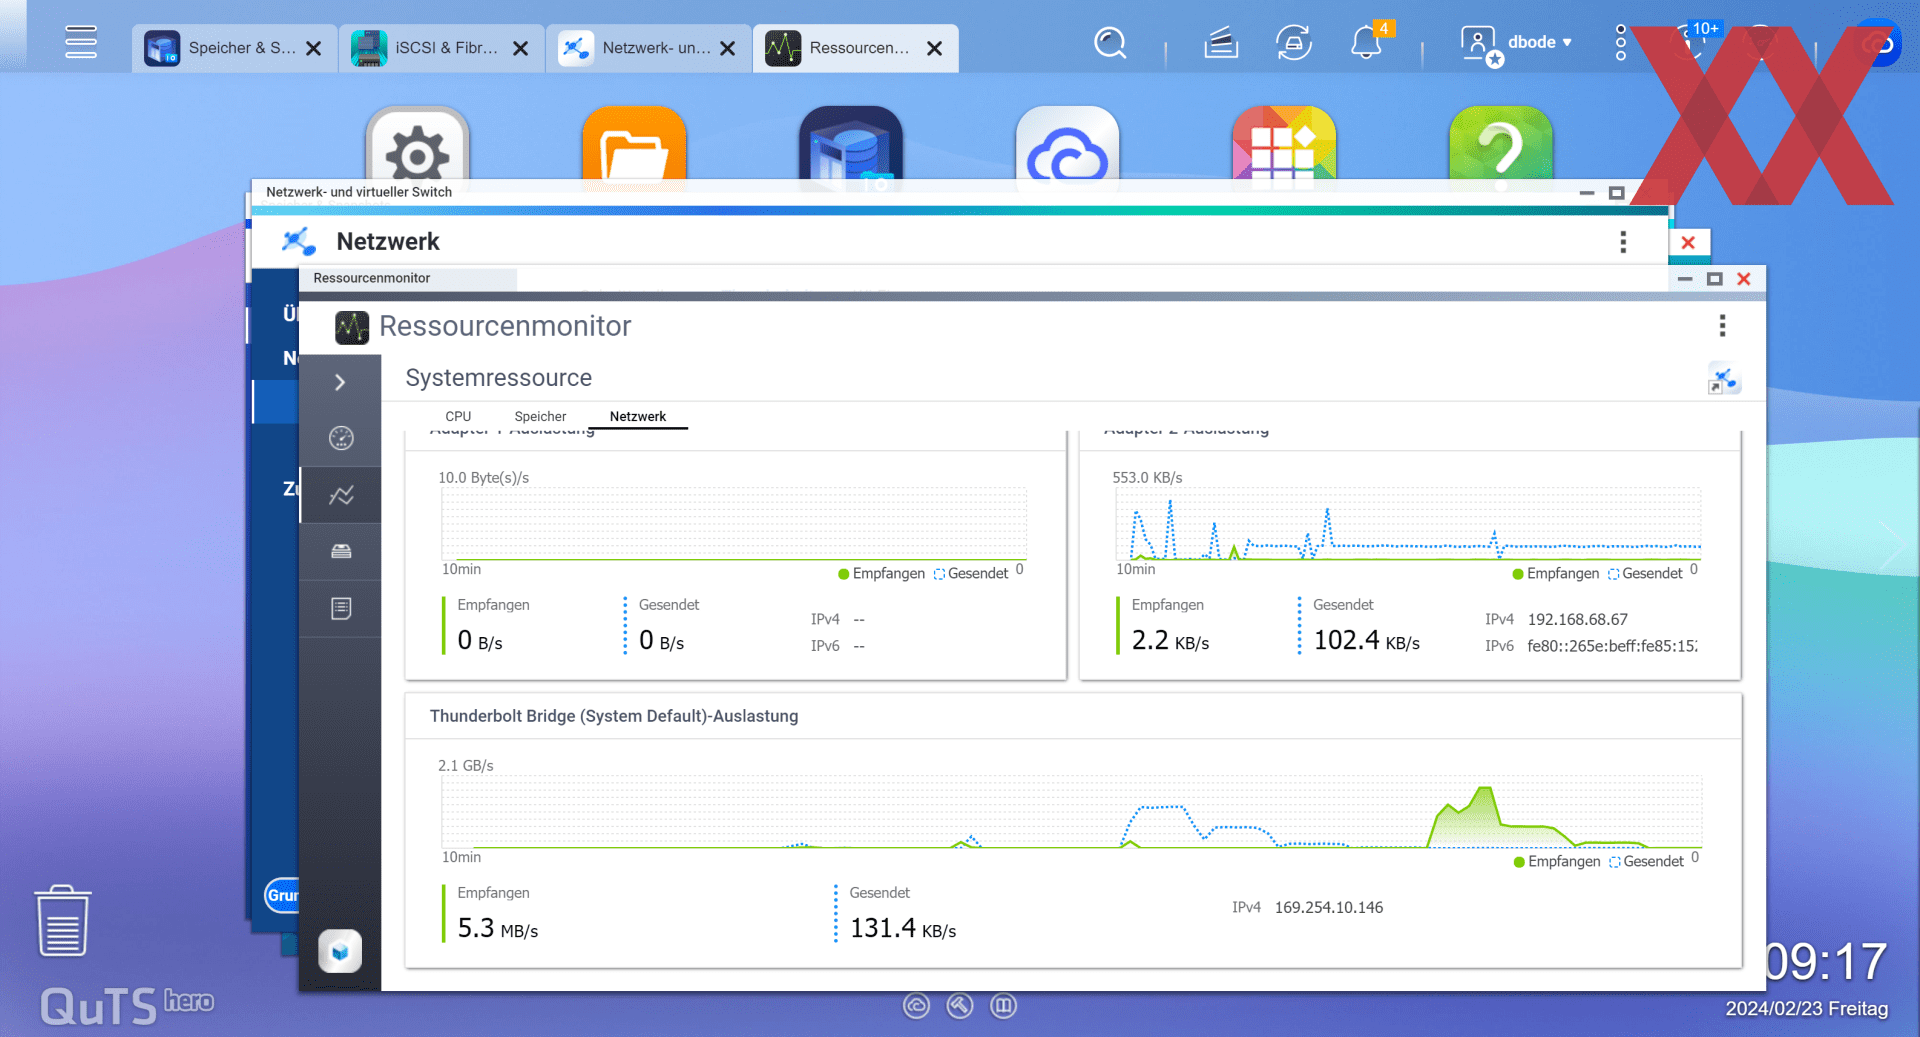1920x1037 pixels.
Task: Close the Speicher & S... taskbar tab
Action: tap(314, 48)
